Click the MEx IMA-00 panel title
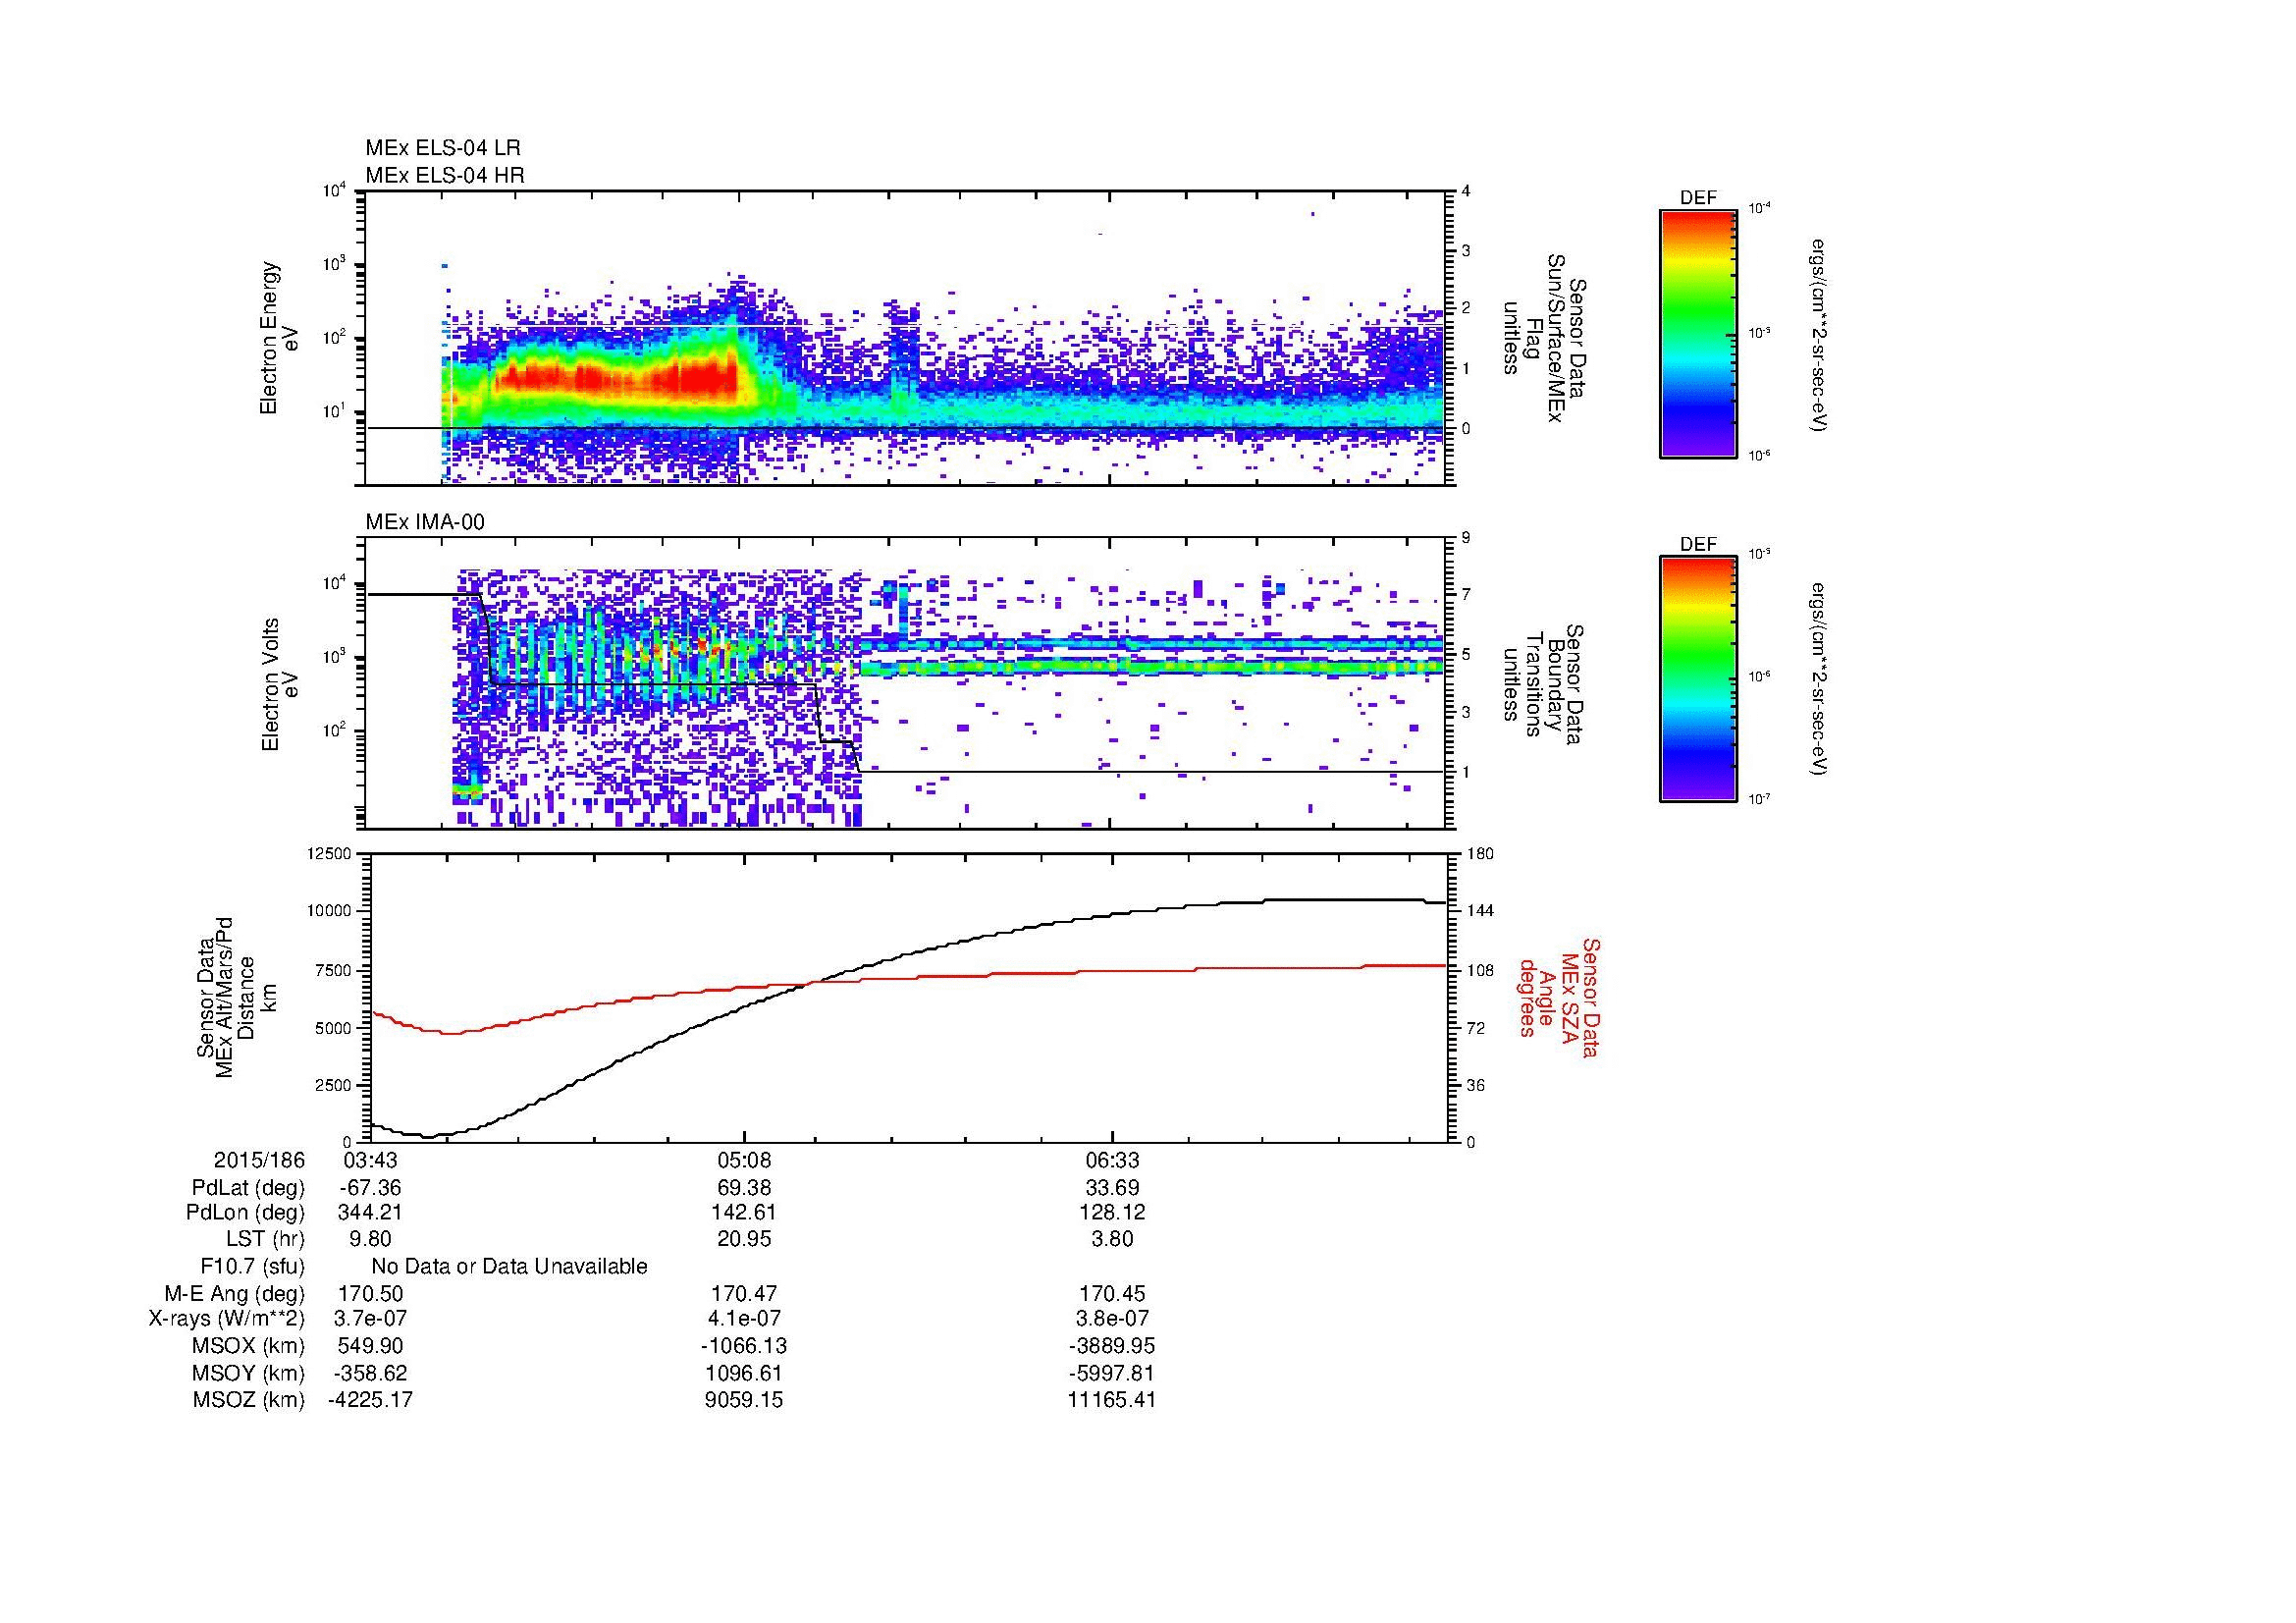The width and height of the screenshot is (2296, 1623). pyautogui.click(x=425, y=522)
